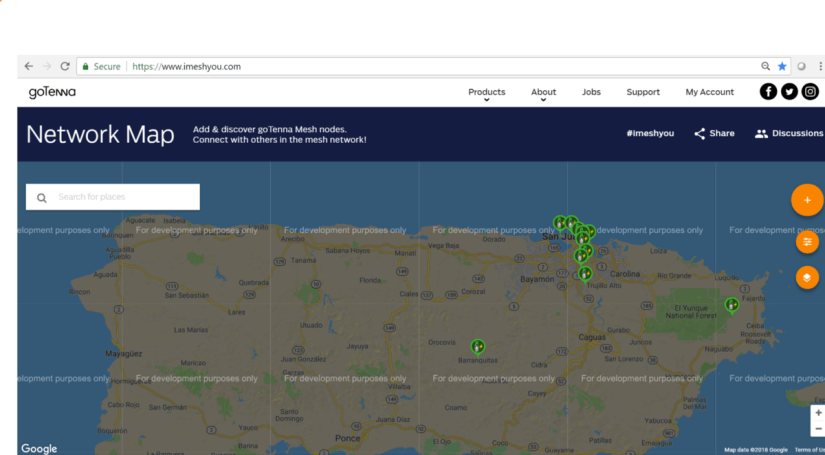The image size is (825, 455).
Task: Open goTenna's Twitter page icon
Action: click(789, 92)
